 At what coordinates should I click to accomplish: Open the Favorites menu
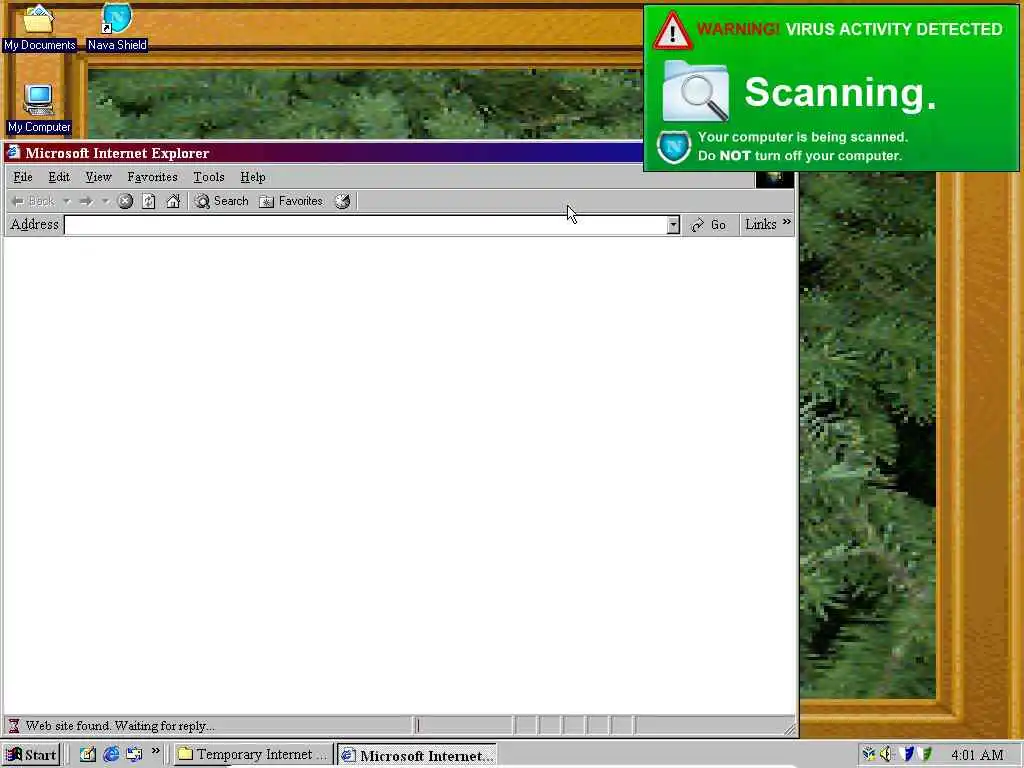coord(152,177)
